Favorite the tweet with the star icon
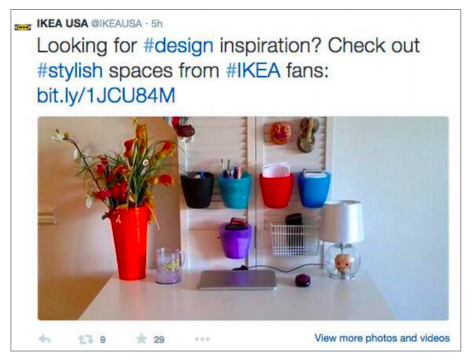 [x=142, y=339]
